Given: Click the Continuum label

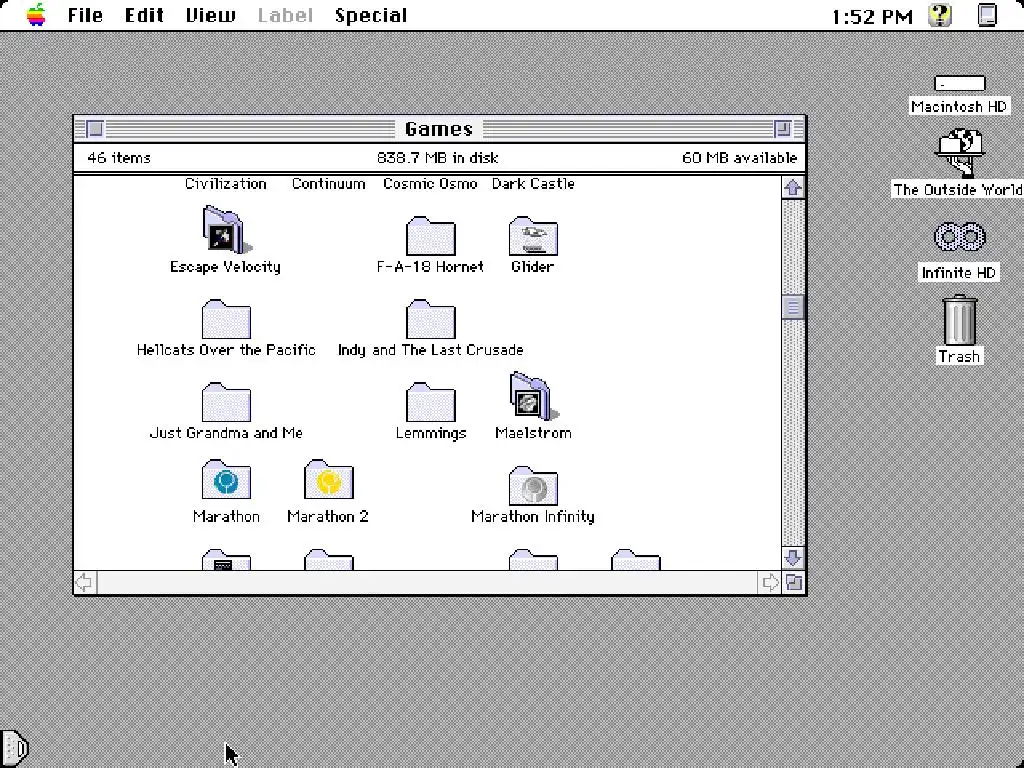Looking at the screenshot, I should click(x=328, y=184).
